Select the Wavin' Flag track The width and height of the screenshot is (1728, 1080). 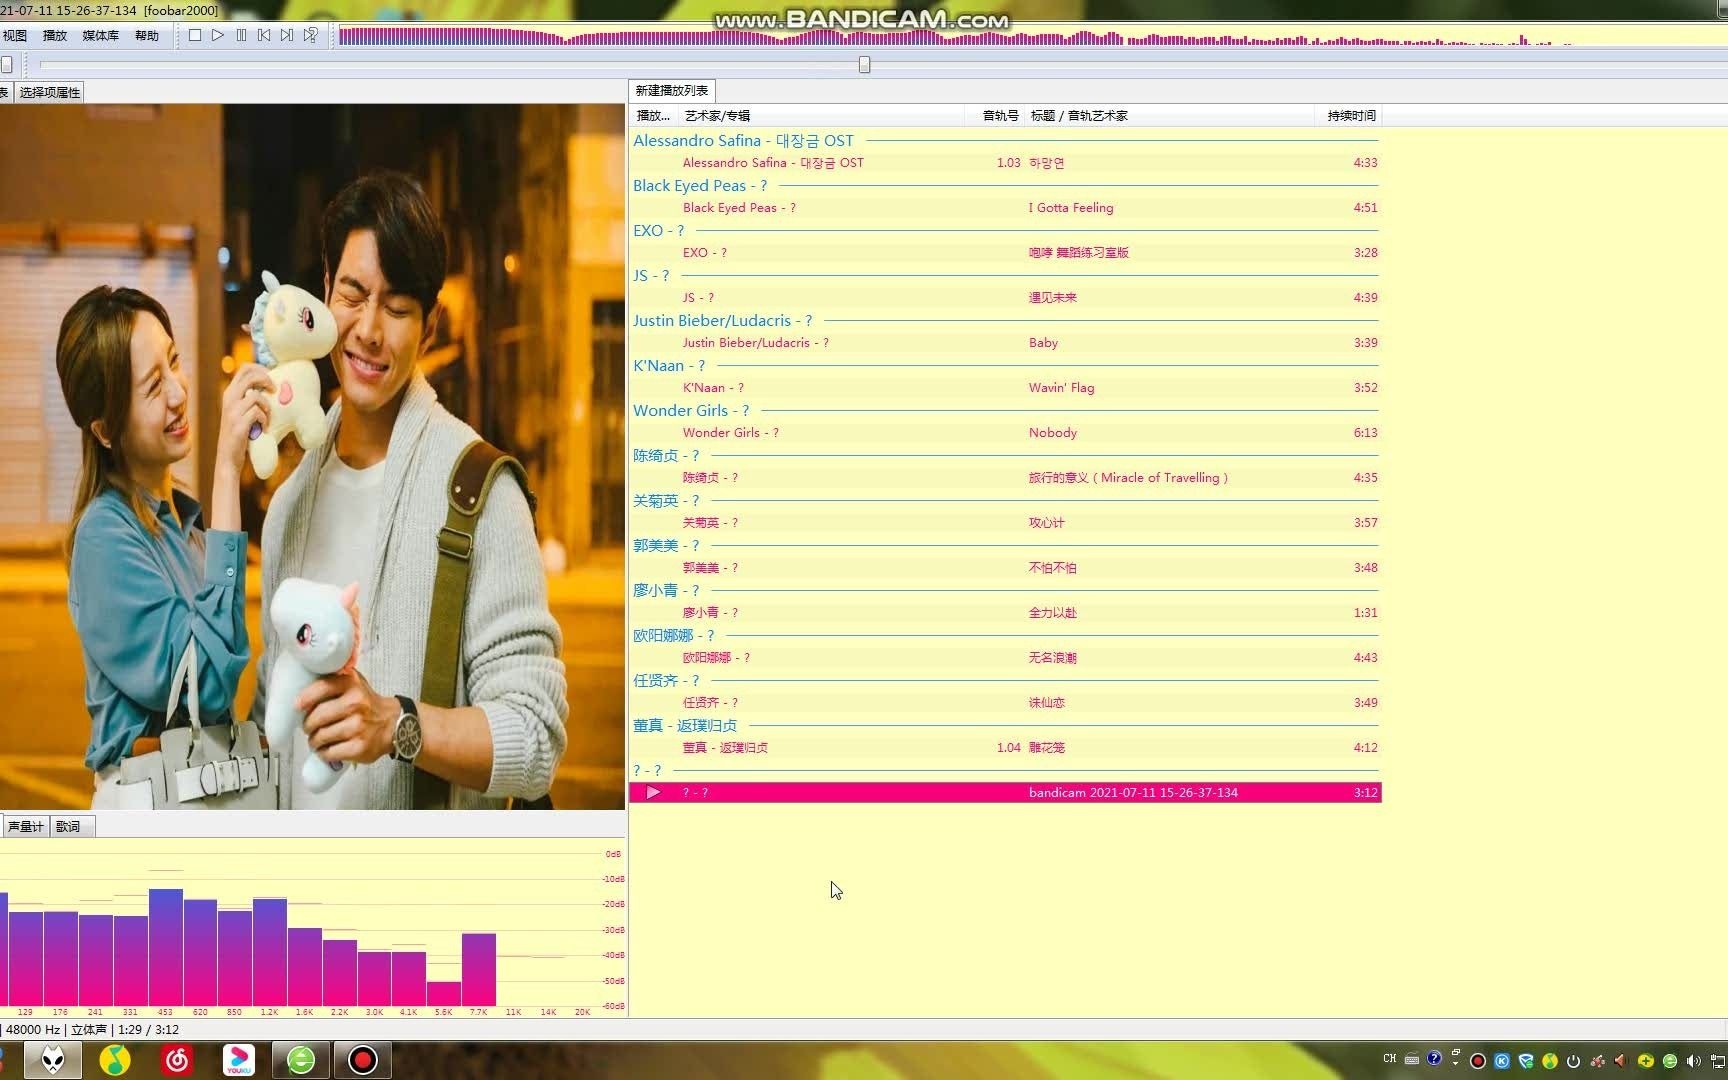(x=1005, y=388)
